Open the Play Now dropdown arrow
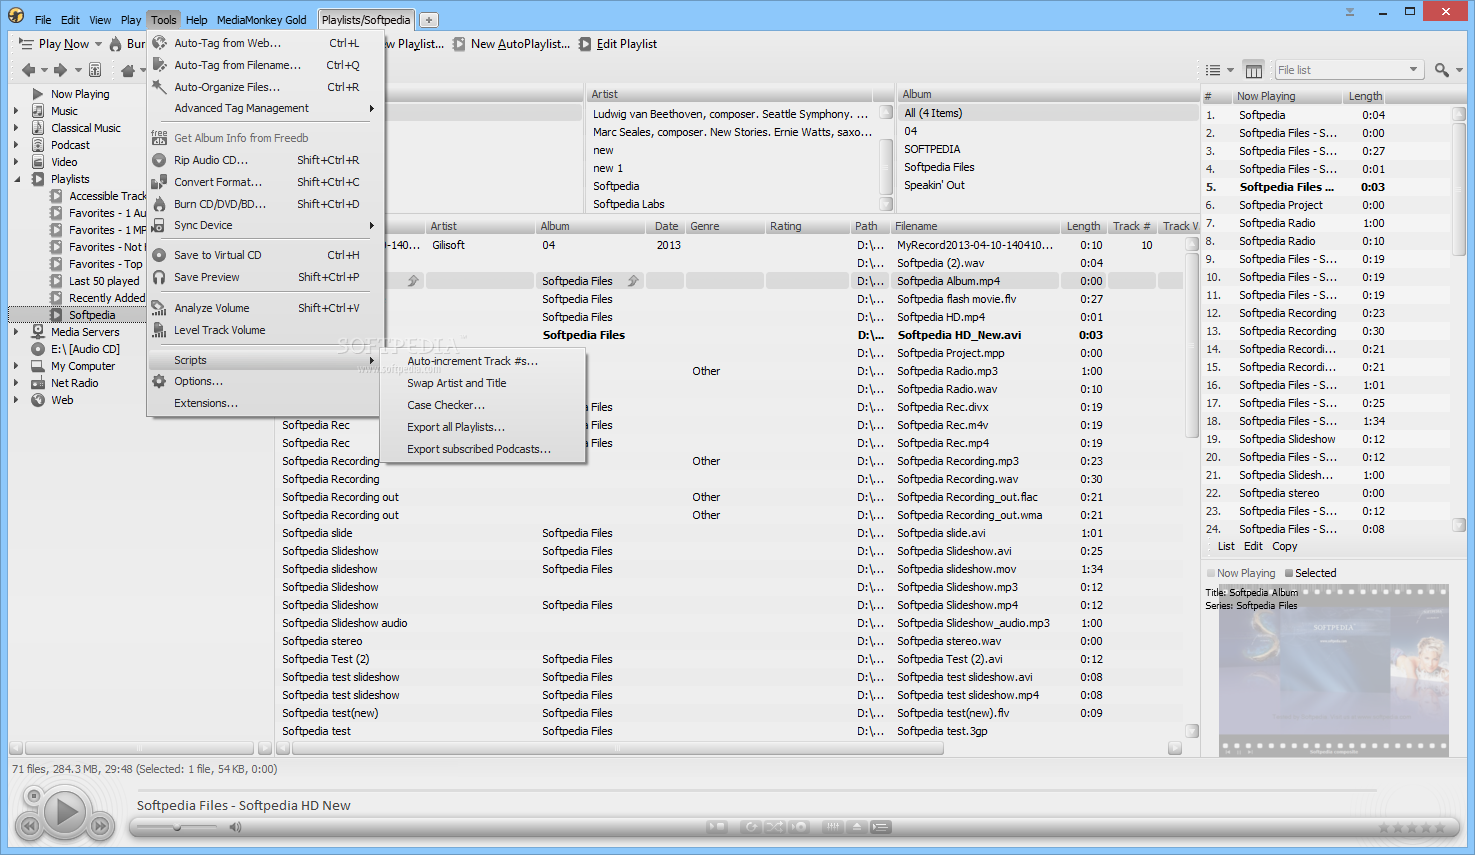1475x855 pixels. point(98,44)
